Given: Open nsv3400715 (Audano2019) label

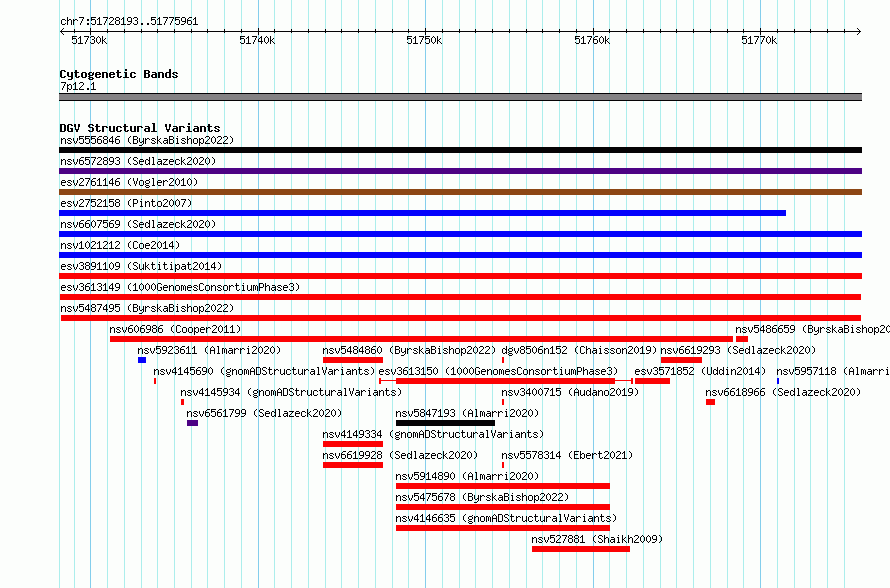Looking at the screenshot, I should [x=570, y=392].
